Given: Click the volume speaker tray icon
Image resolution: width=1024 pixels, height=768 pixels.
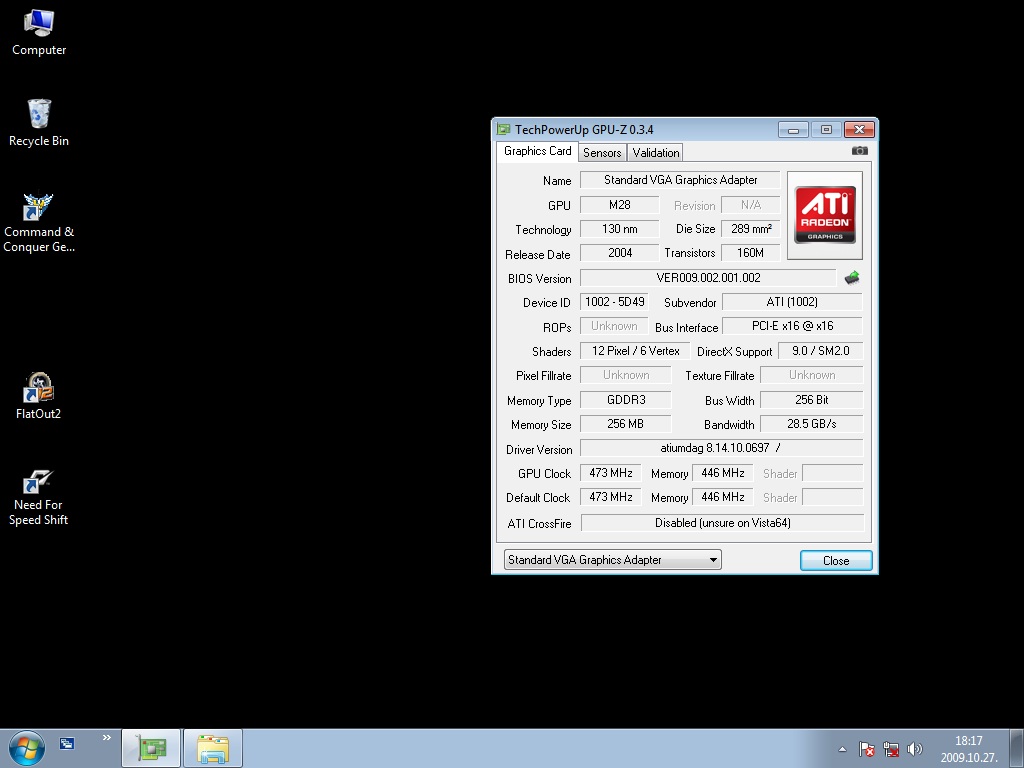Looking at the screenshot, I should [x=915, y=749].
